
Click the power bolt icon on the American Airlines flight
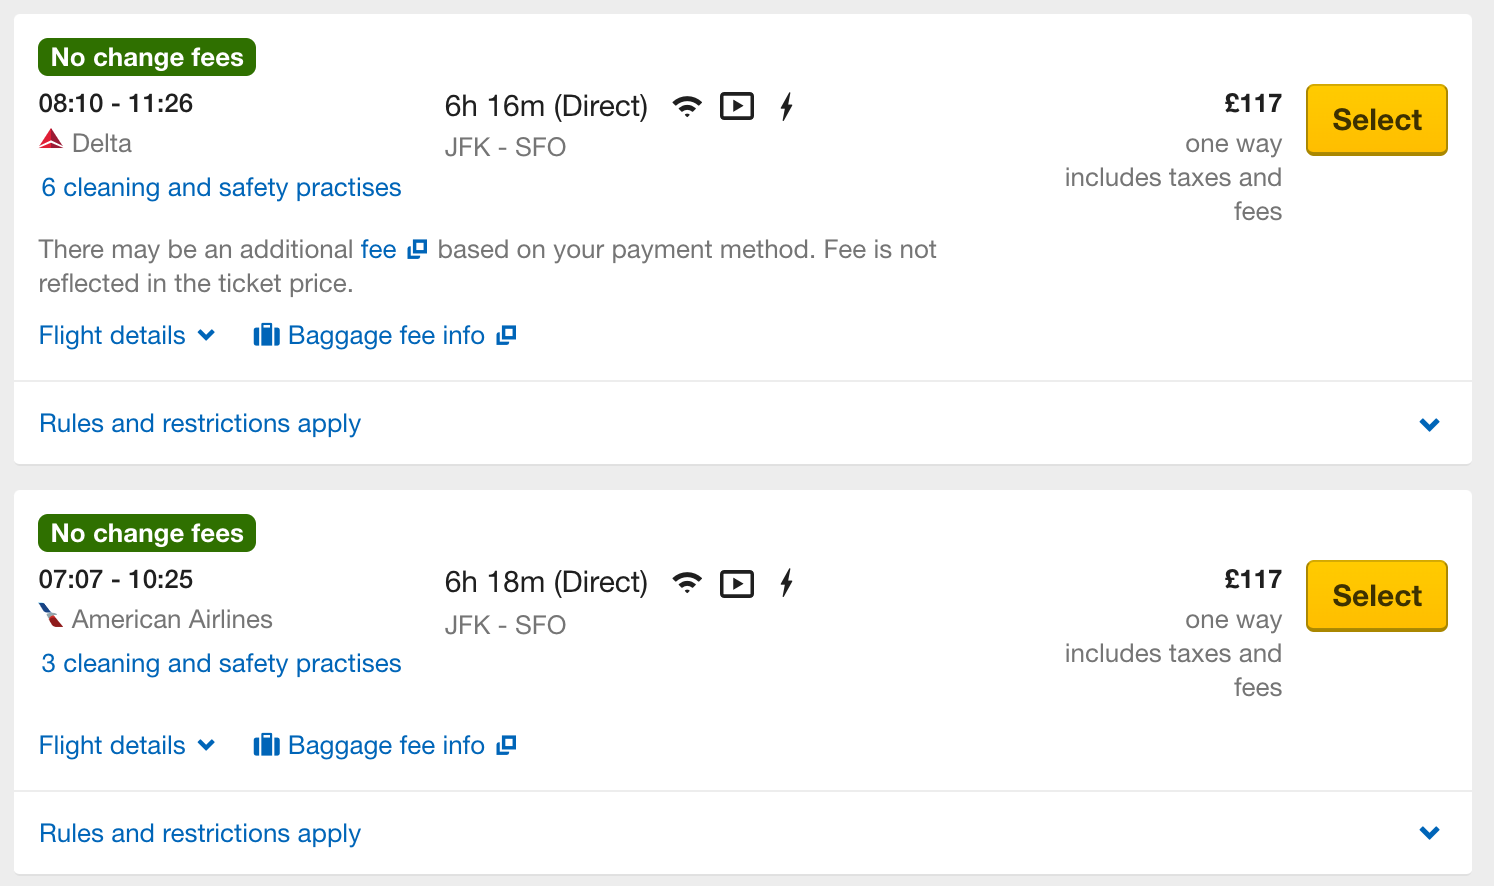pyautogui.click(x=787, y=582)
